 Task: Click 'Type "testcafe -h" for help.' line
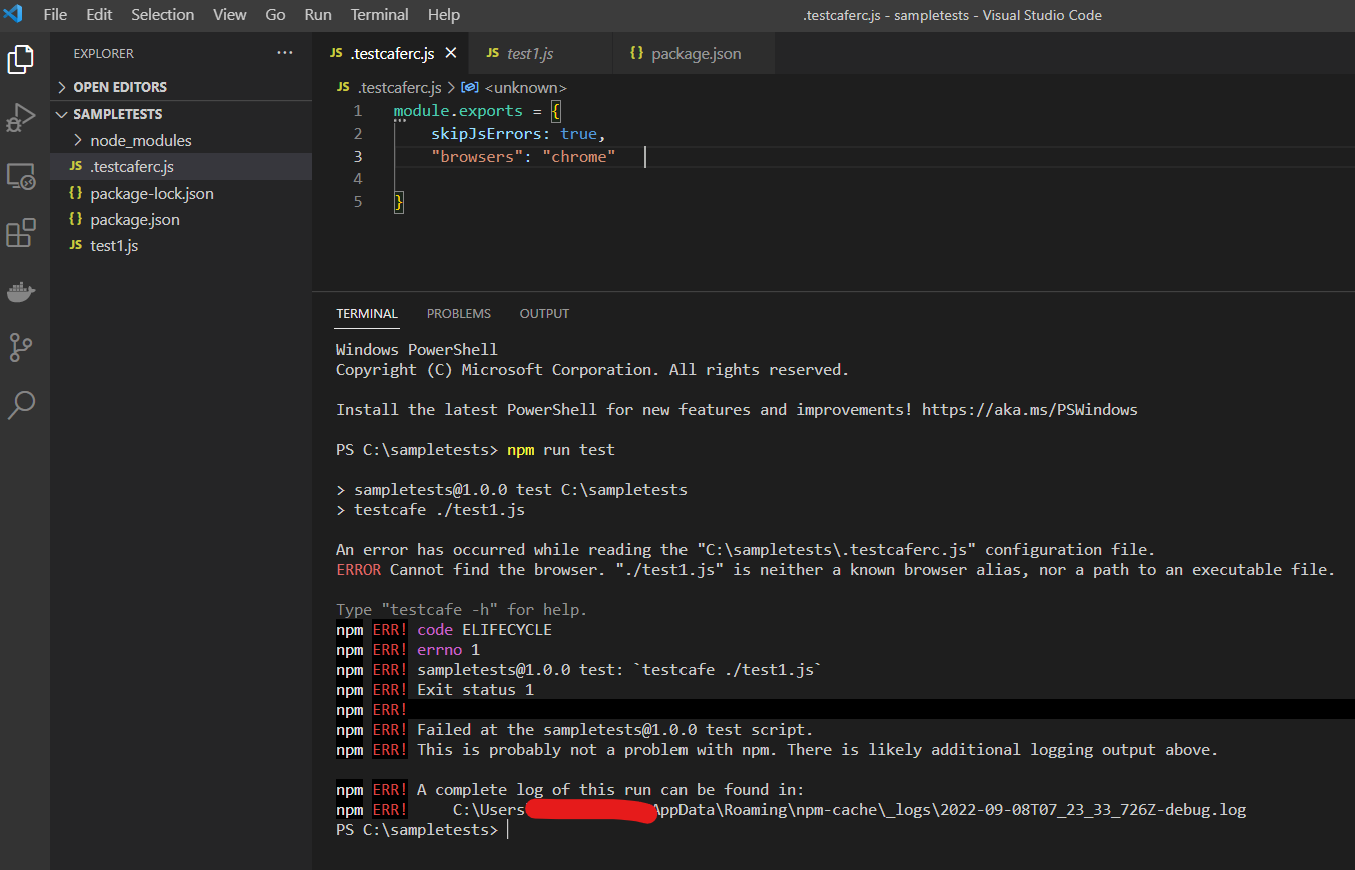click(x=461, y=610)
